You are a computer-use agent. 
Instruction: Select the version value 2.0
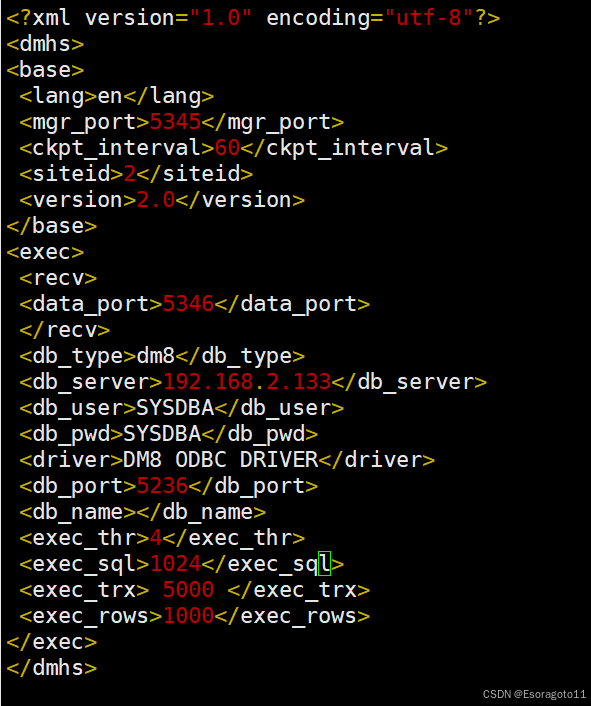pos(156,200)
